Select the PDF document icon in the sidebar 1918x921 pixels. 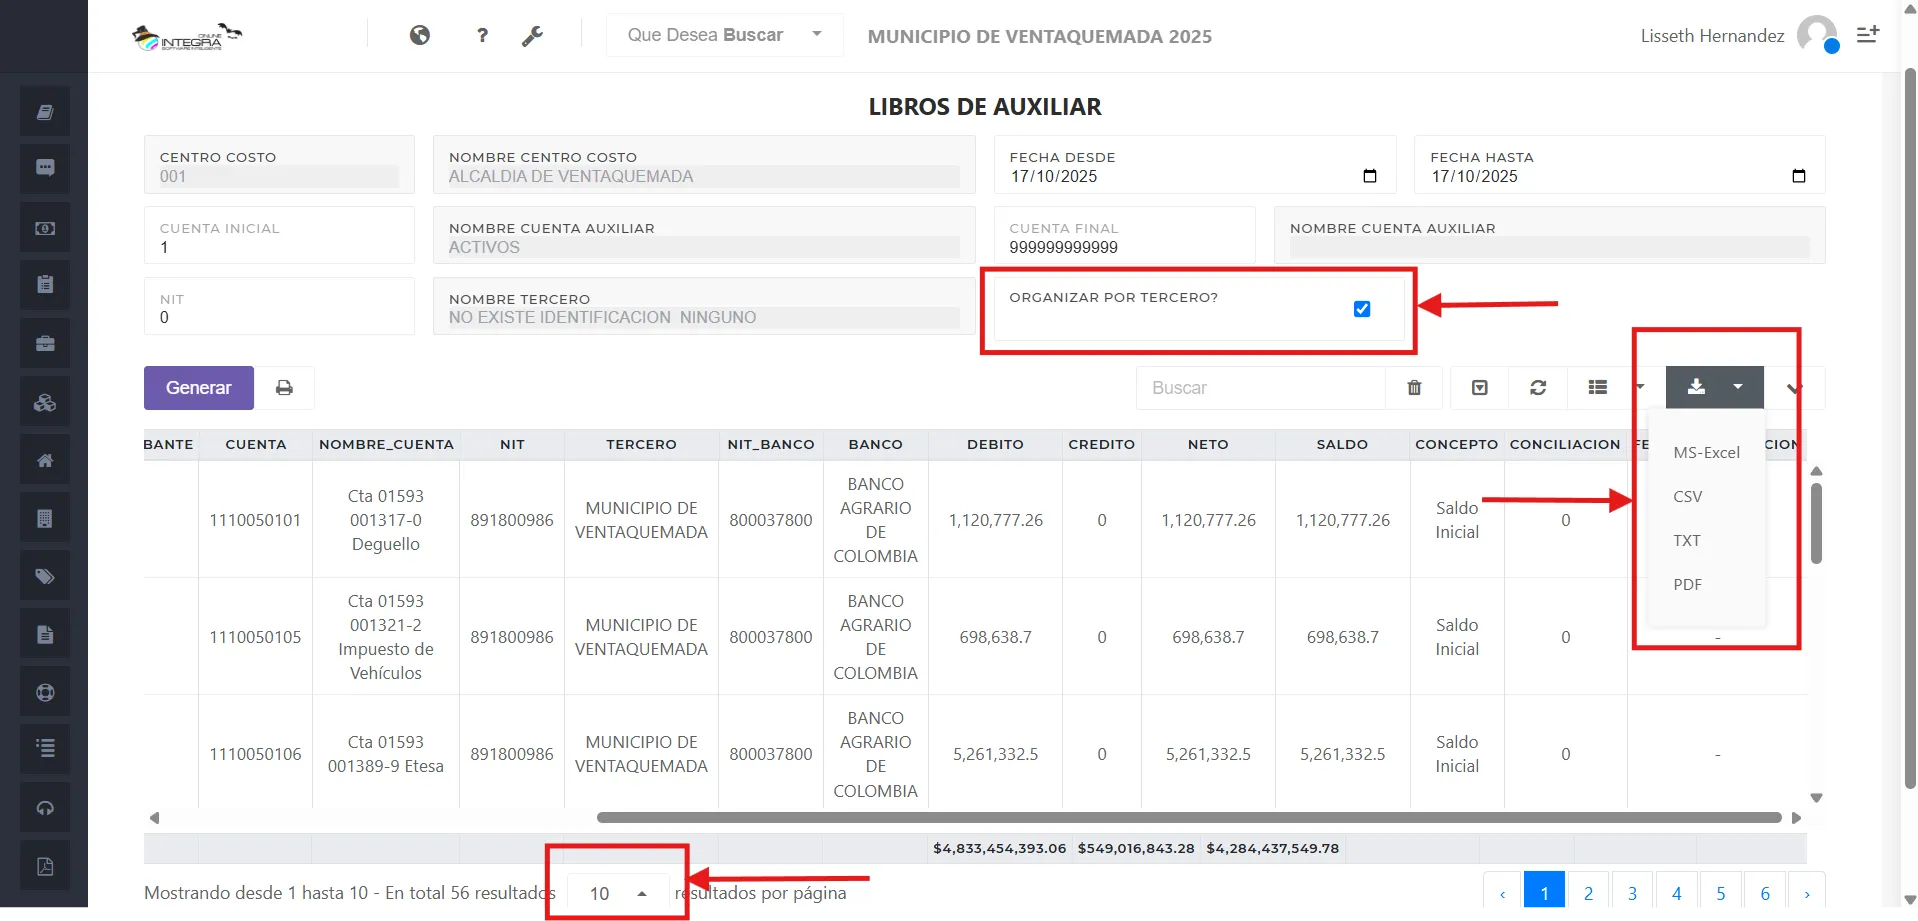[x=44, y=865]
